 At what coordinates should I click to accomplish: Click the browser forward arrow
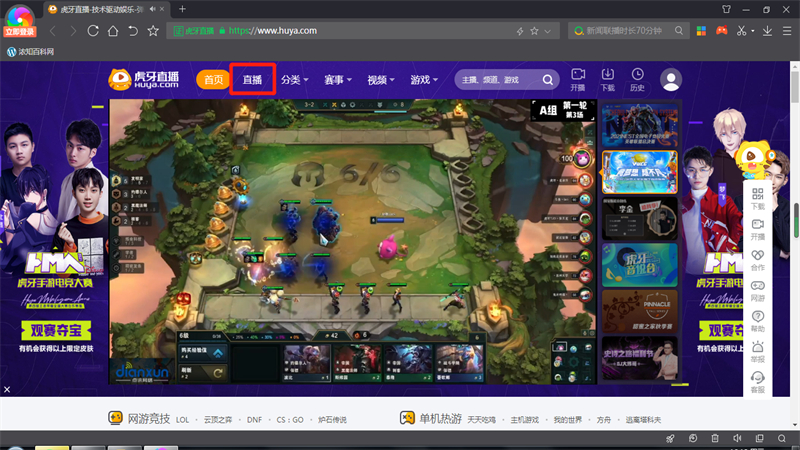click(x=73, y=31)
